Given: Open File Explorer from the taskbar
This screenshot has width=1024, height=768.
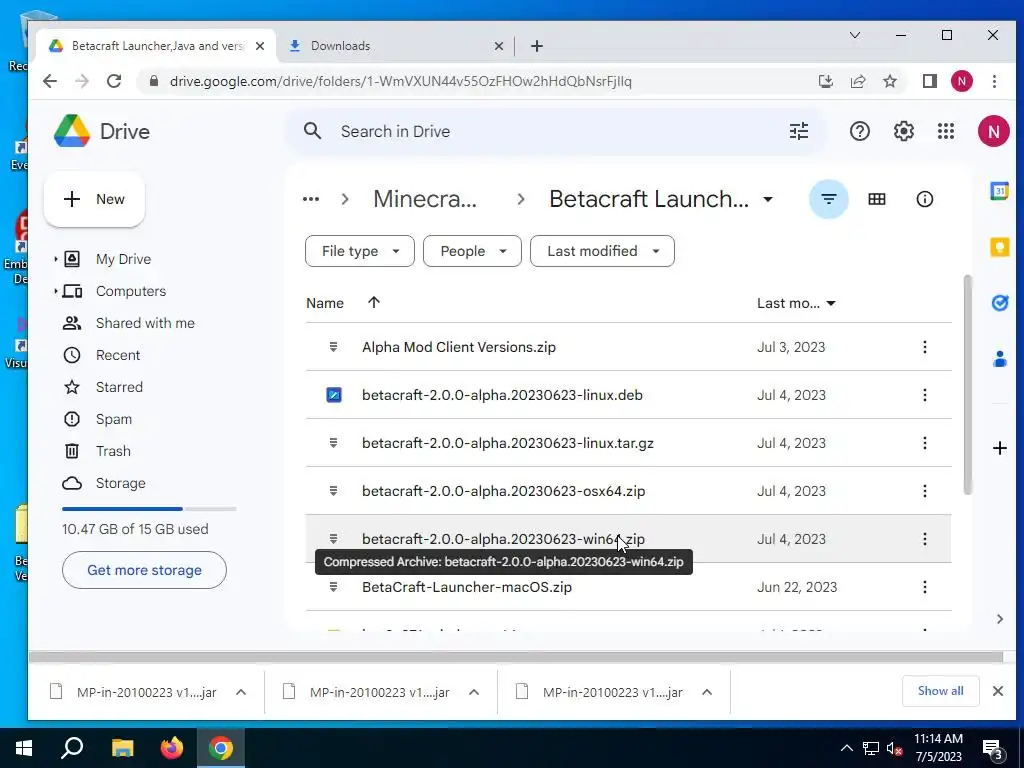Looking at the screenshot, I should (122, 748).
